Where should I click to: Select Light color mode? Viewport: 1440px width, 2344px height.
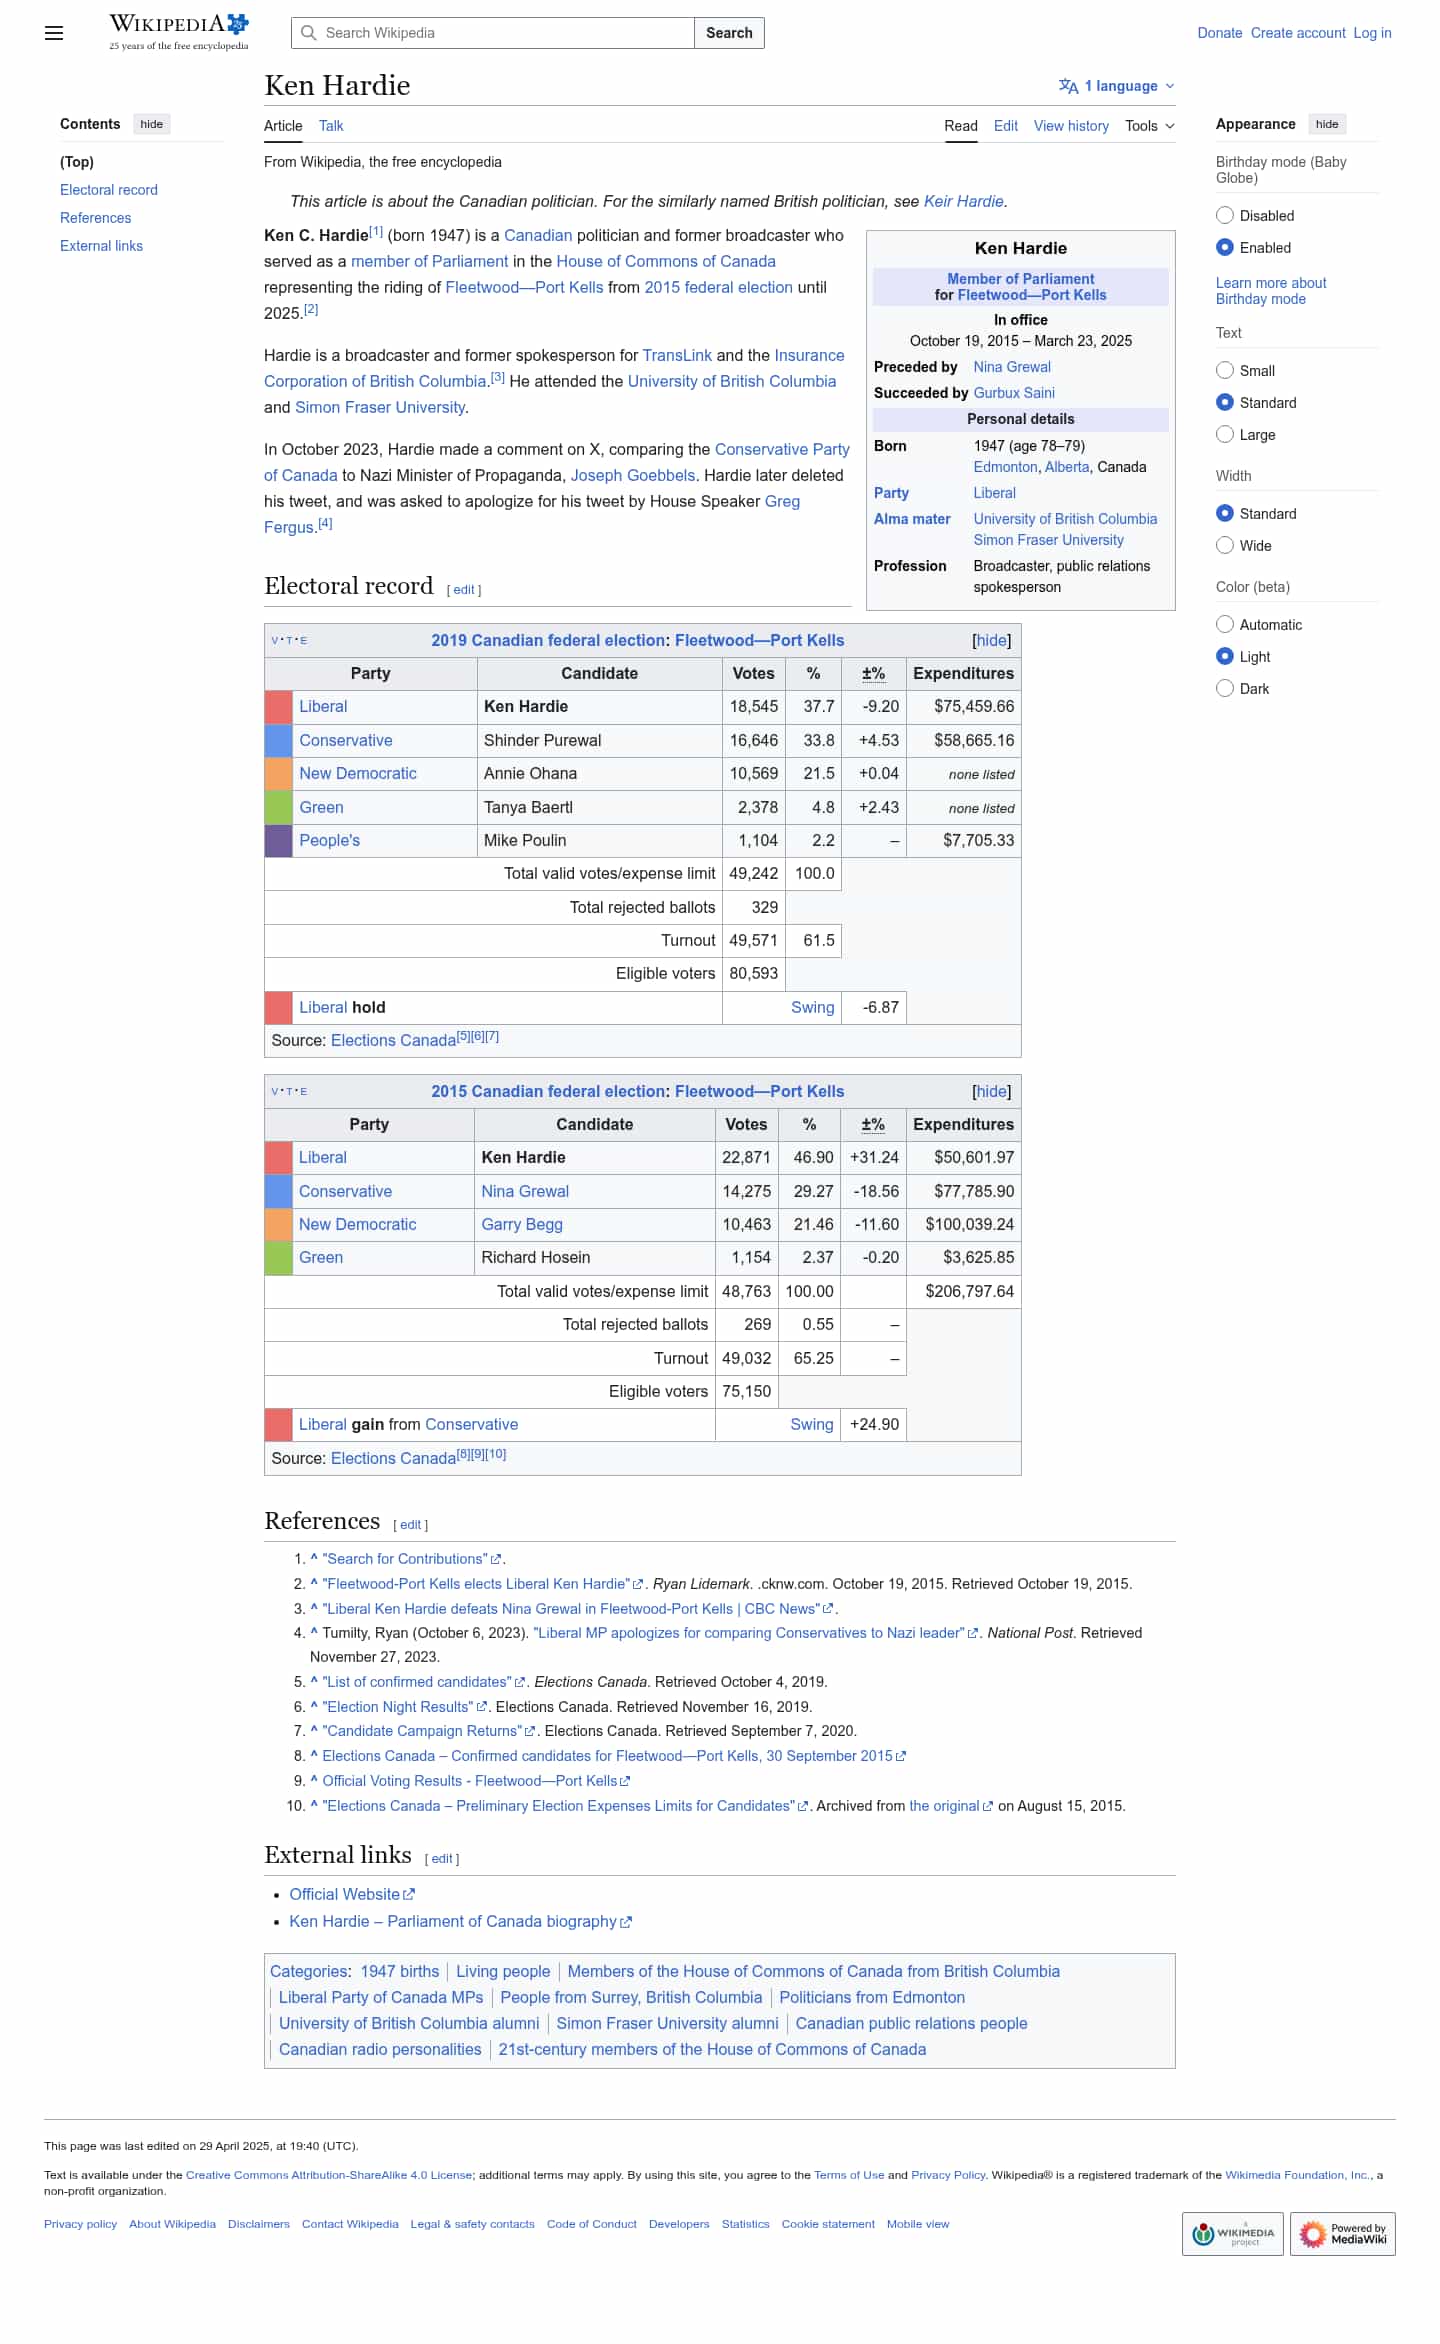[1225, 656]
